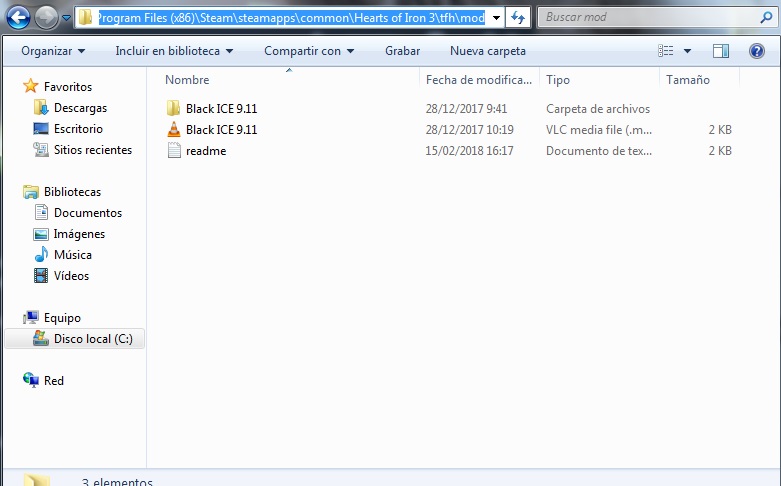This screenshot has width=781, height=486.
Task: Click the Documentos library icon
Action: 41,212
